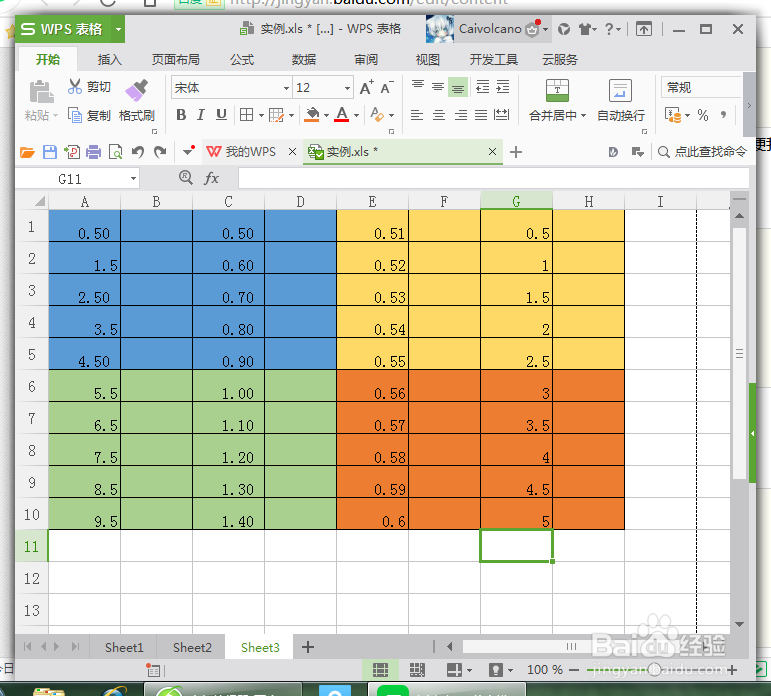Switch to Sheet2 tab
The height and width of the screenshot is (696, 771).
192,647
